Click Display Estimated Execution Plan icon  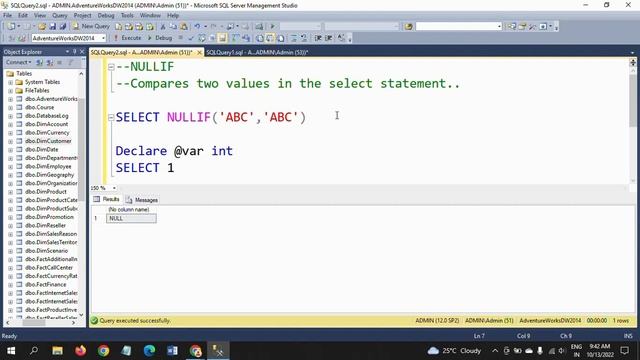pos(202,38)
